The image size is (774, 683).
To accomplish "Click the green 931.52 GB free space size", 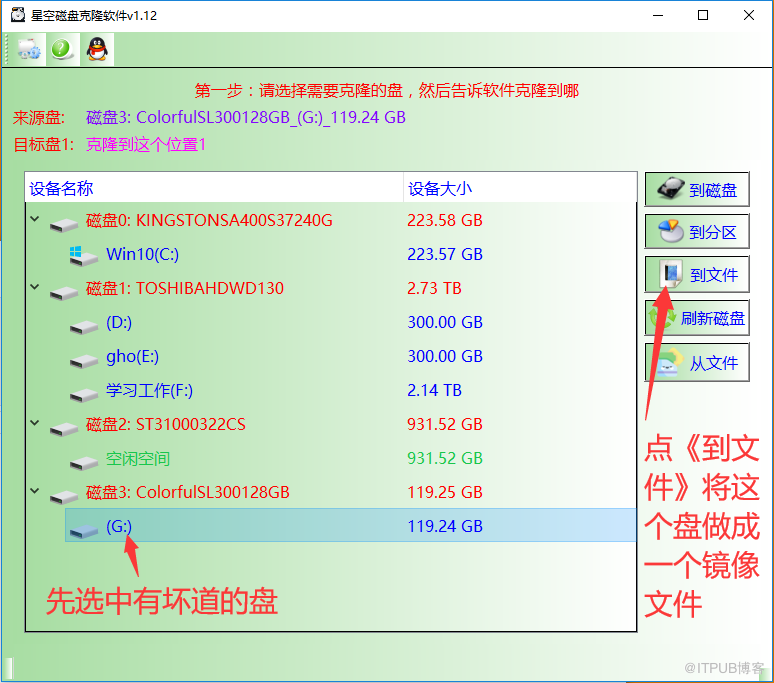I will pos(445,458).
